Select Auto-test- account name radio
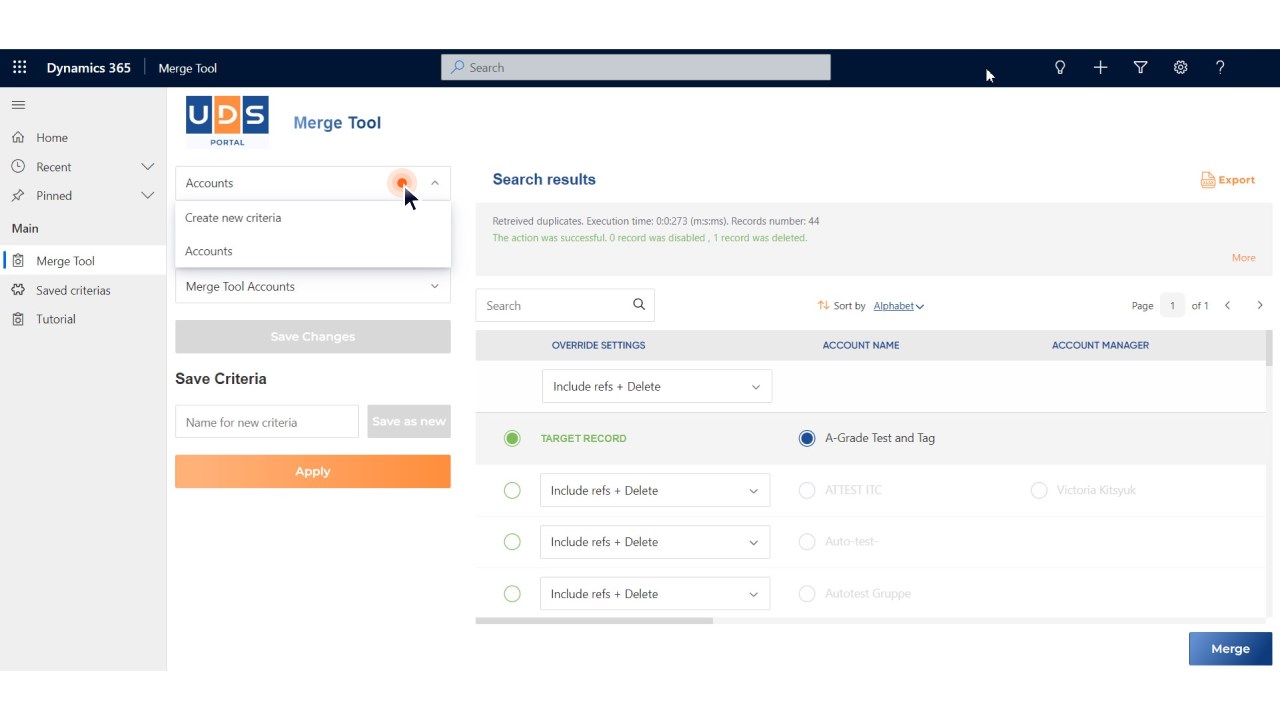Screen dimensions: 1280x720 [x=807, y=542]
